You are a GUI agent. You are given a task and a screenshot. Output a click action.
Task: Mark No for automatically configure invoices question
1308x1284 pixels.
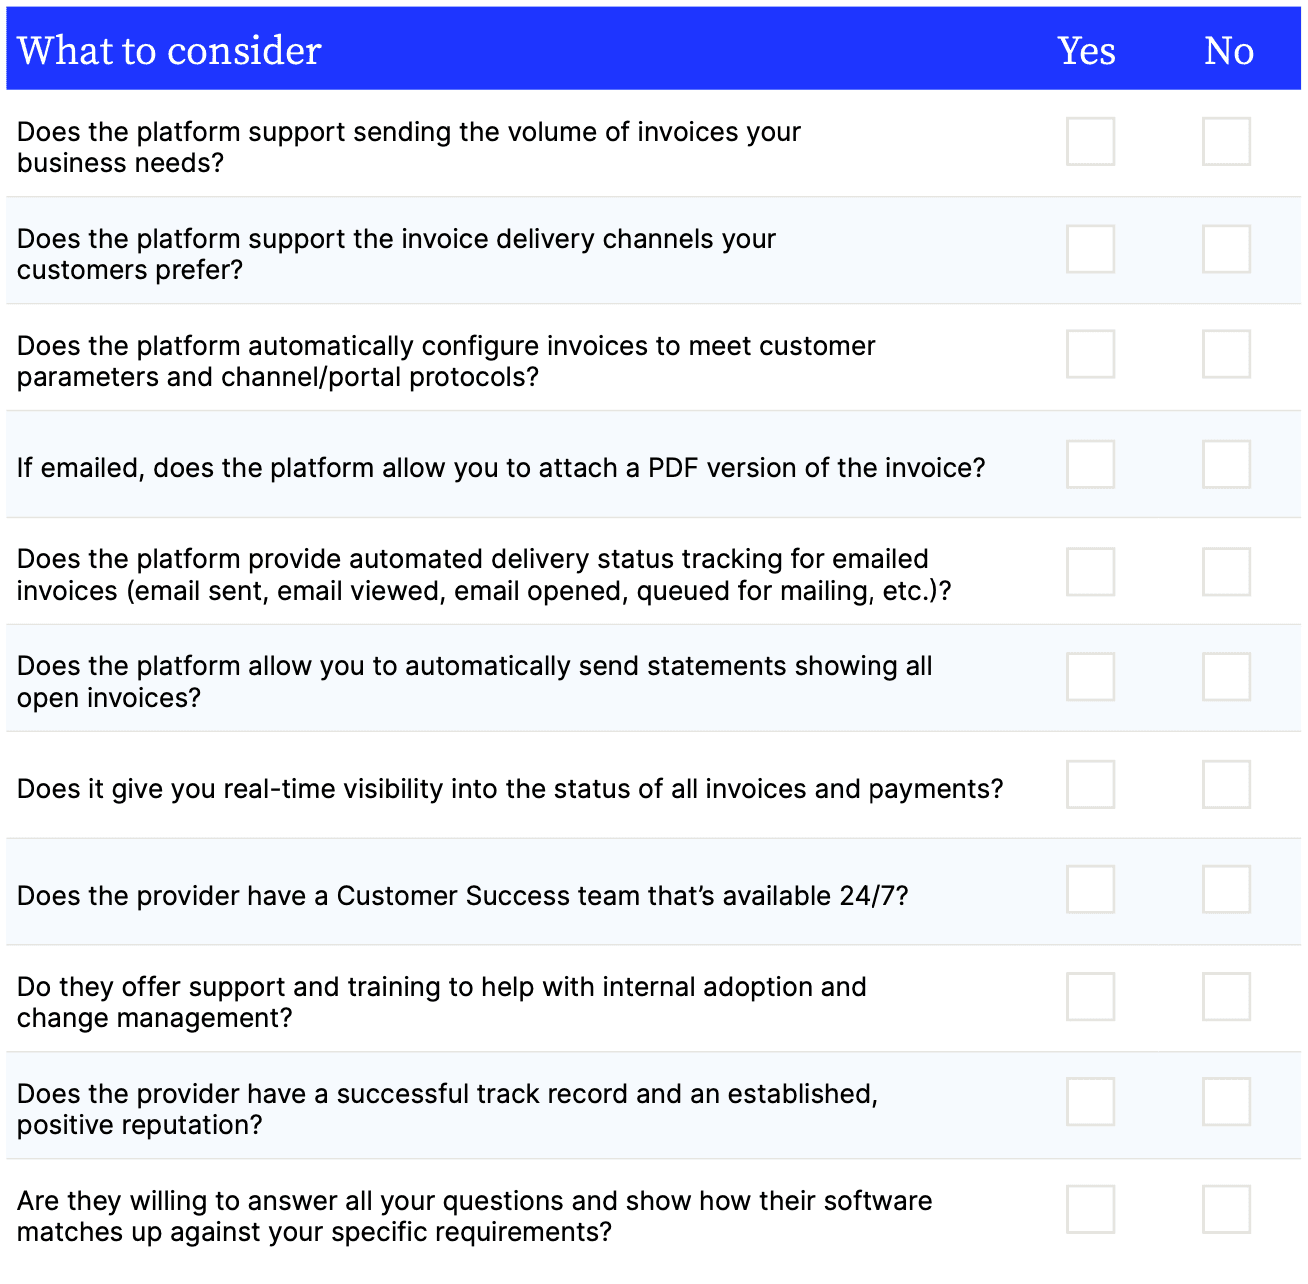1226,354
